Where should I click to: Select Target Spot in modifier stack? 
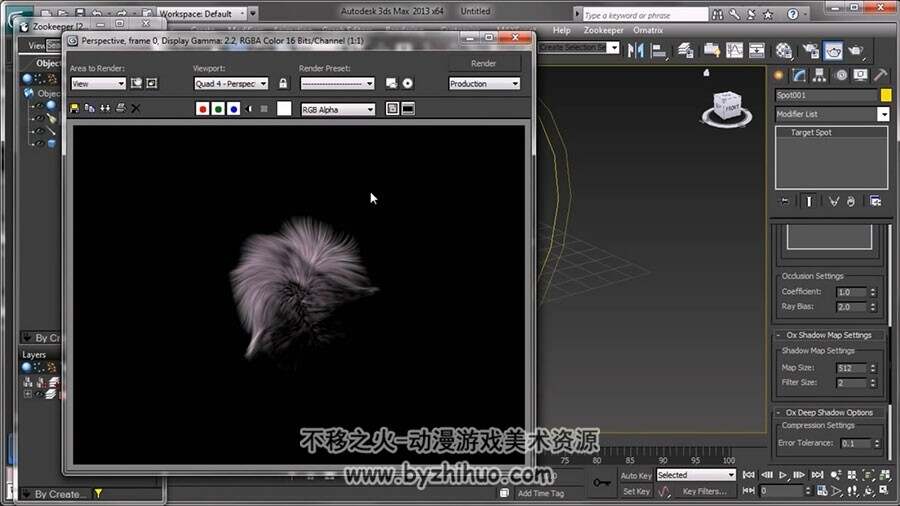coord(811,133)
